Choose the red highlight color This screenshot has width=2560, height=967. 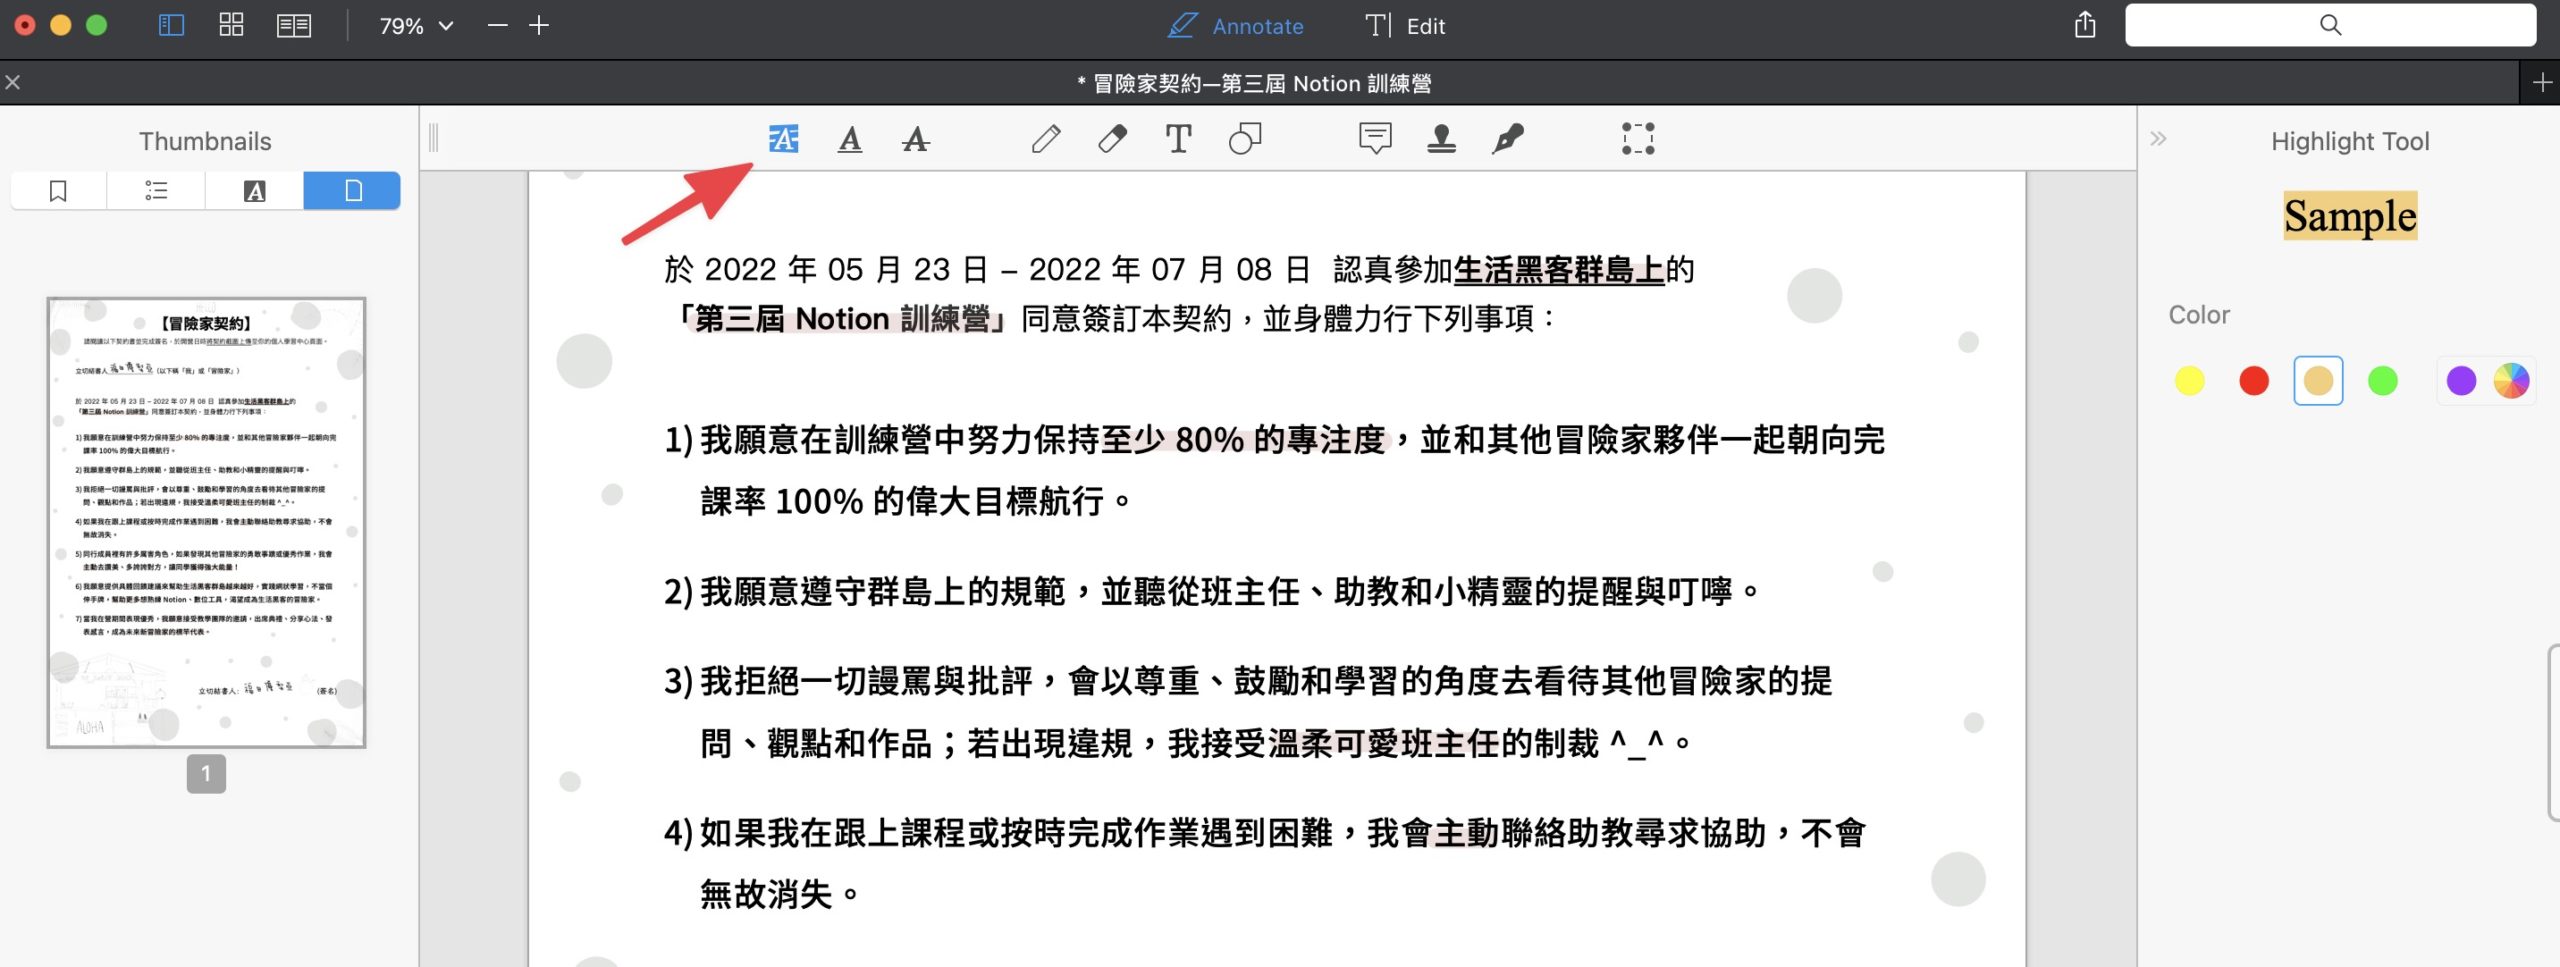pos(2254,381)
